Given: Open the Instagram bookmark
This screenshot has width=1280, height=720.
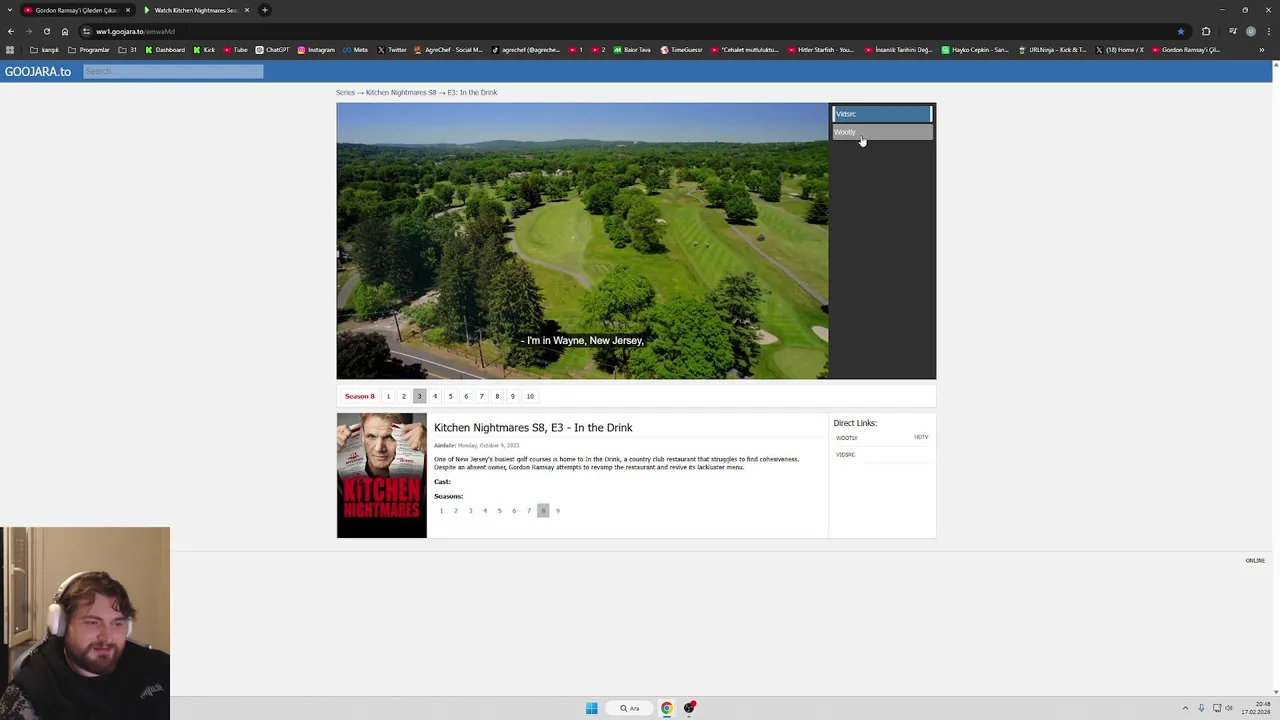Looking at the screenshot, I should point(316,50).
